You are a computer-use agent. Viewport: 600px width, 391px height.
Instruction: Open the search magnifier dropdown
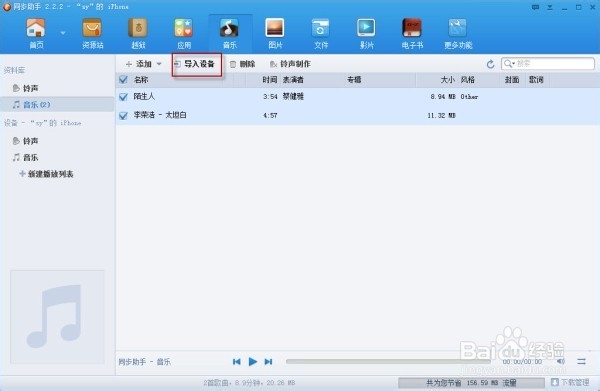point(509,64)
